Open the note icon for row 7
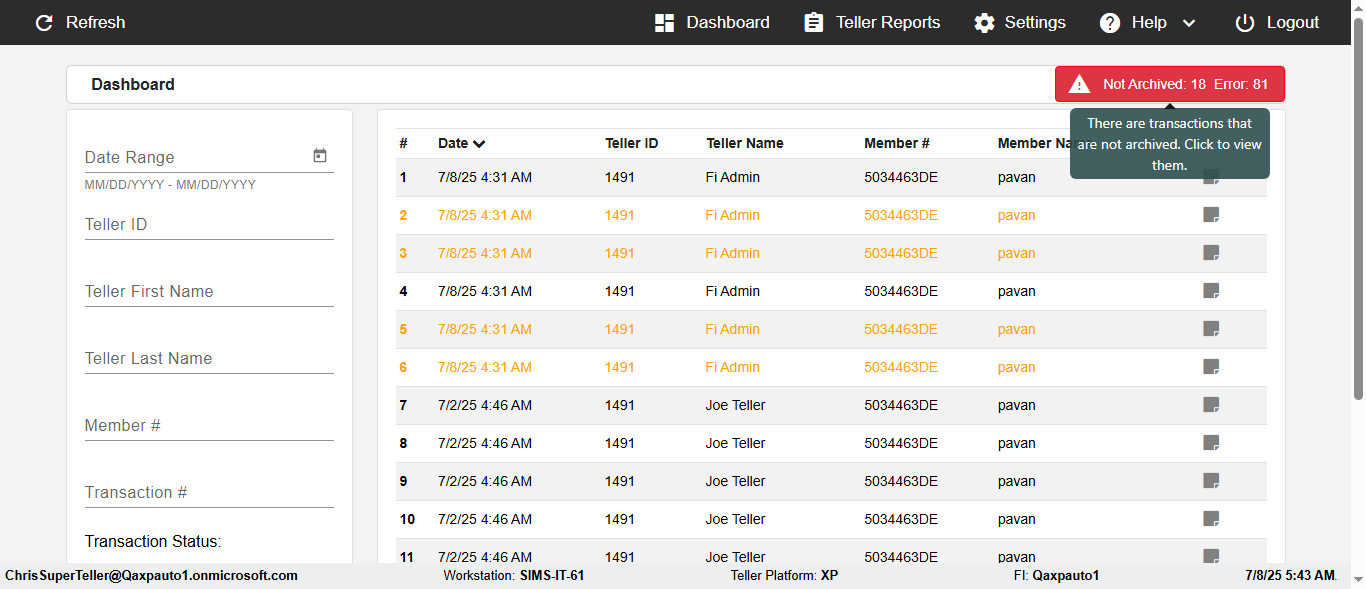The height and width of the screenshot is (589, 1366). (1211, 405)
